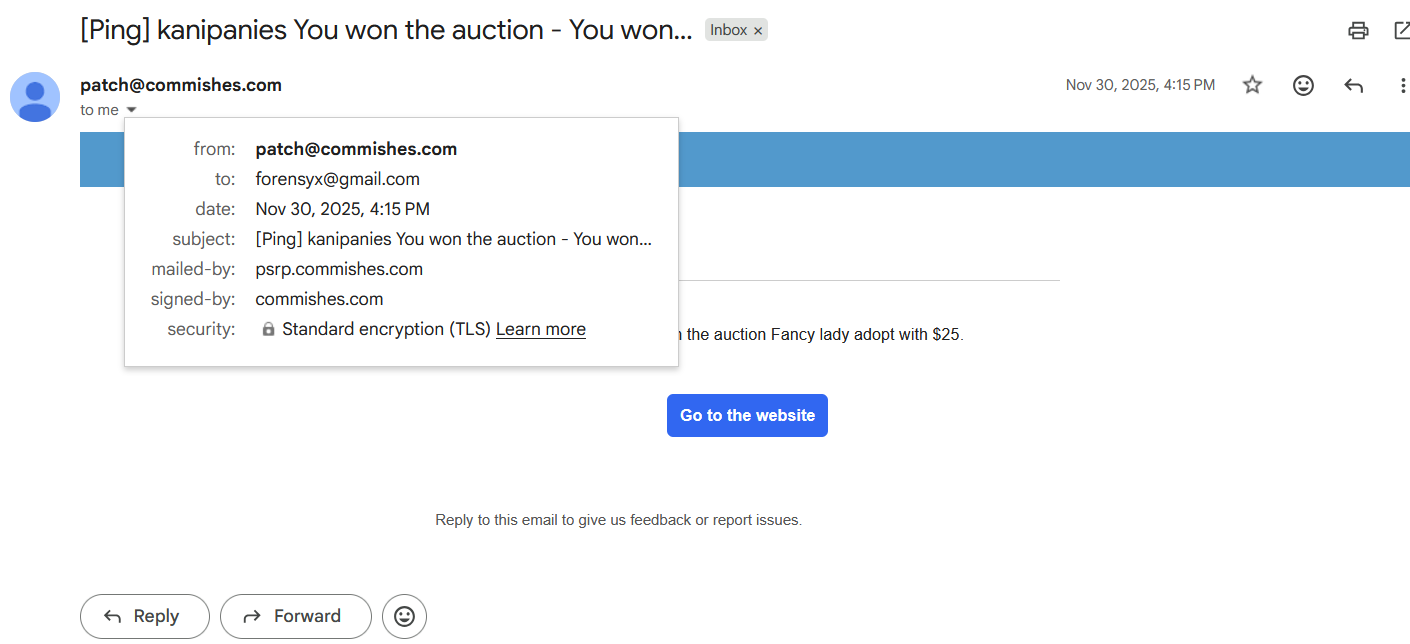
Task: Click the recipient address forensyx@gmail.com
Action: coord(337,179)
